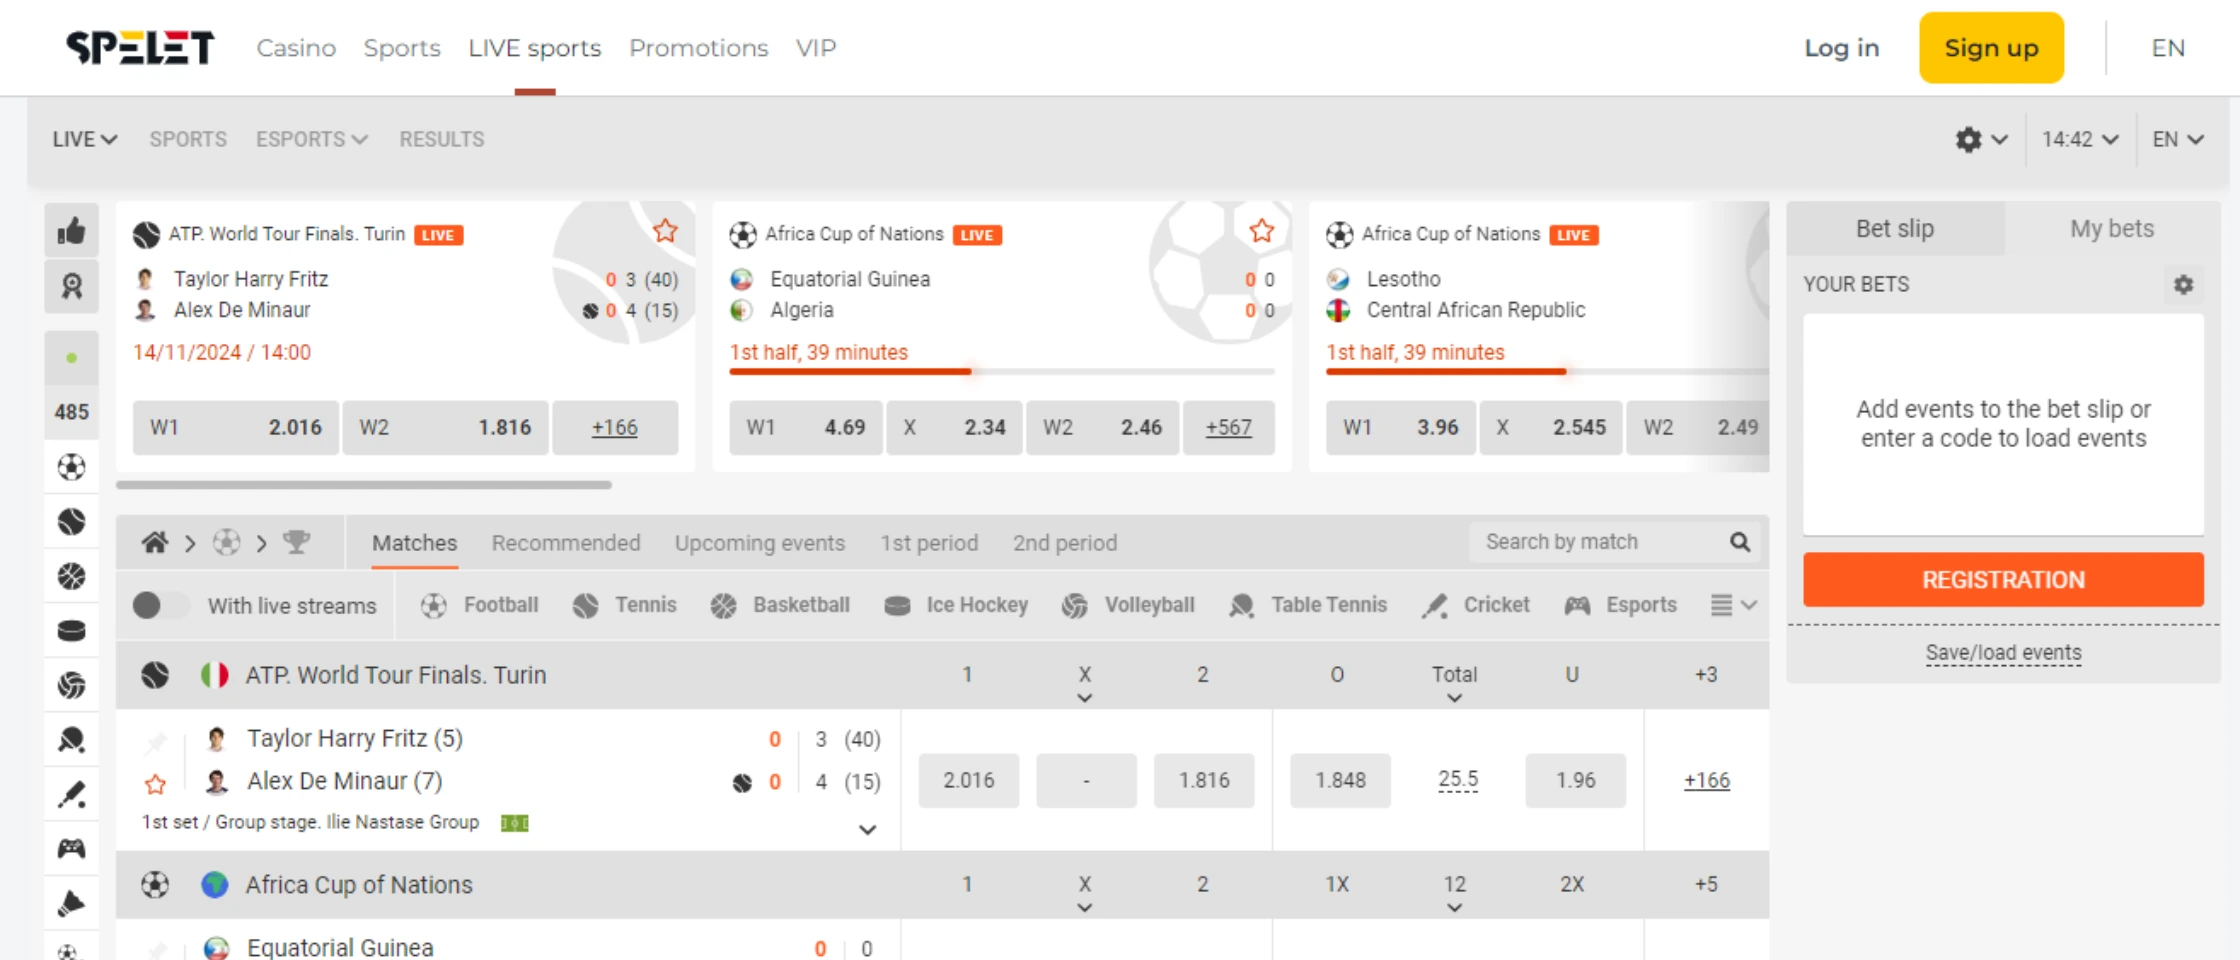This screenshot has width=2240, height=960.
Task: Select the esports gamepad icon in sidebar
Action: (71, 849)
